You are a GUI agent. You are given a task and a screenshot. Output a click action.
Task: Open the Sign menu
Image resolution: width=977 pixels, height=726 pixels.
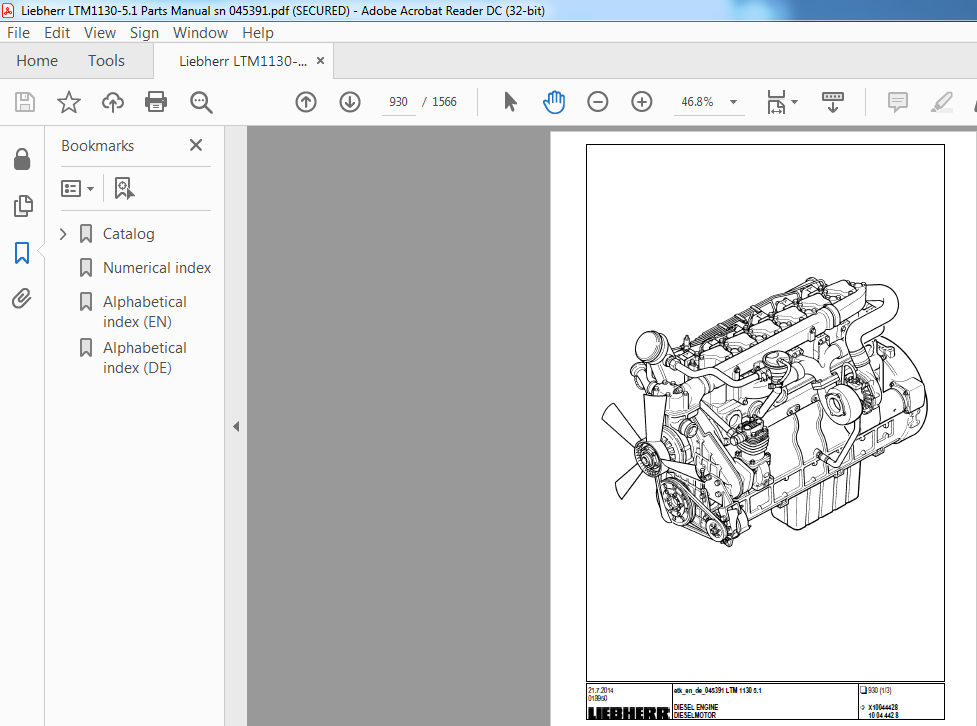[x=144, y=32]
